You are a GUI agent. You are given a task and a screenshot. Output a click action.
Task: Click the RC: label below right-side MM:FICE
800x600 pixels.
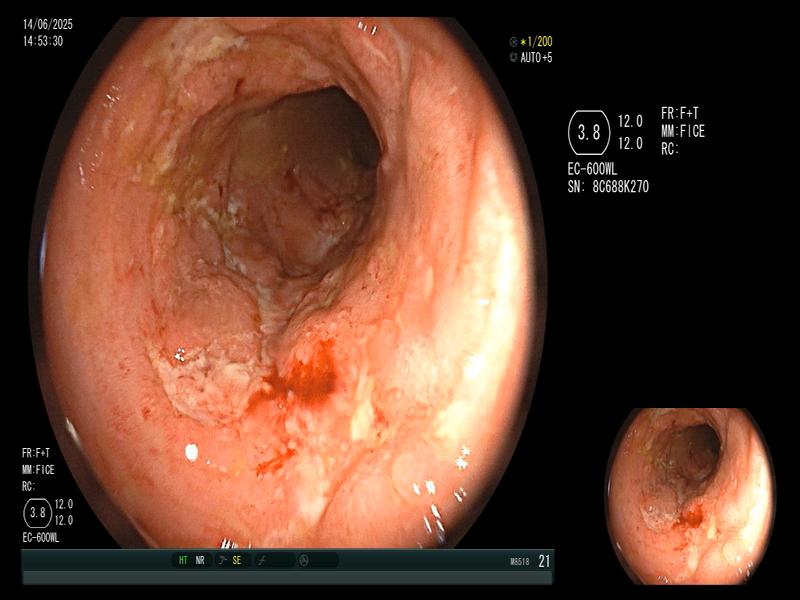click(670, 149)
